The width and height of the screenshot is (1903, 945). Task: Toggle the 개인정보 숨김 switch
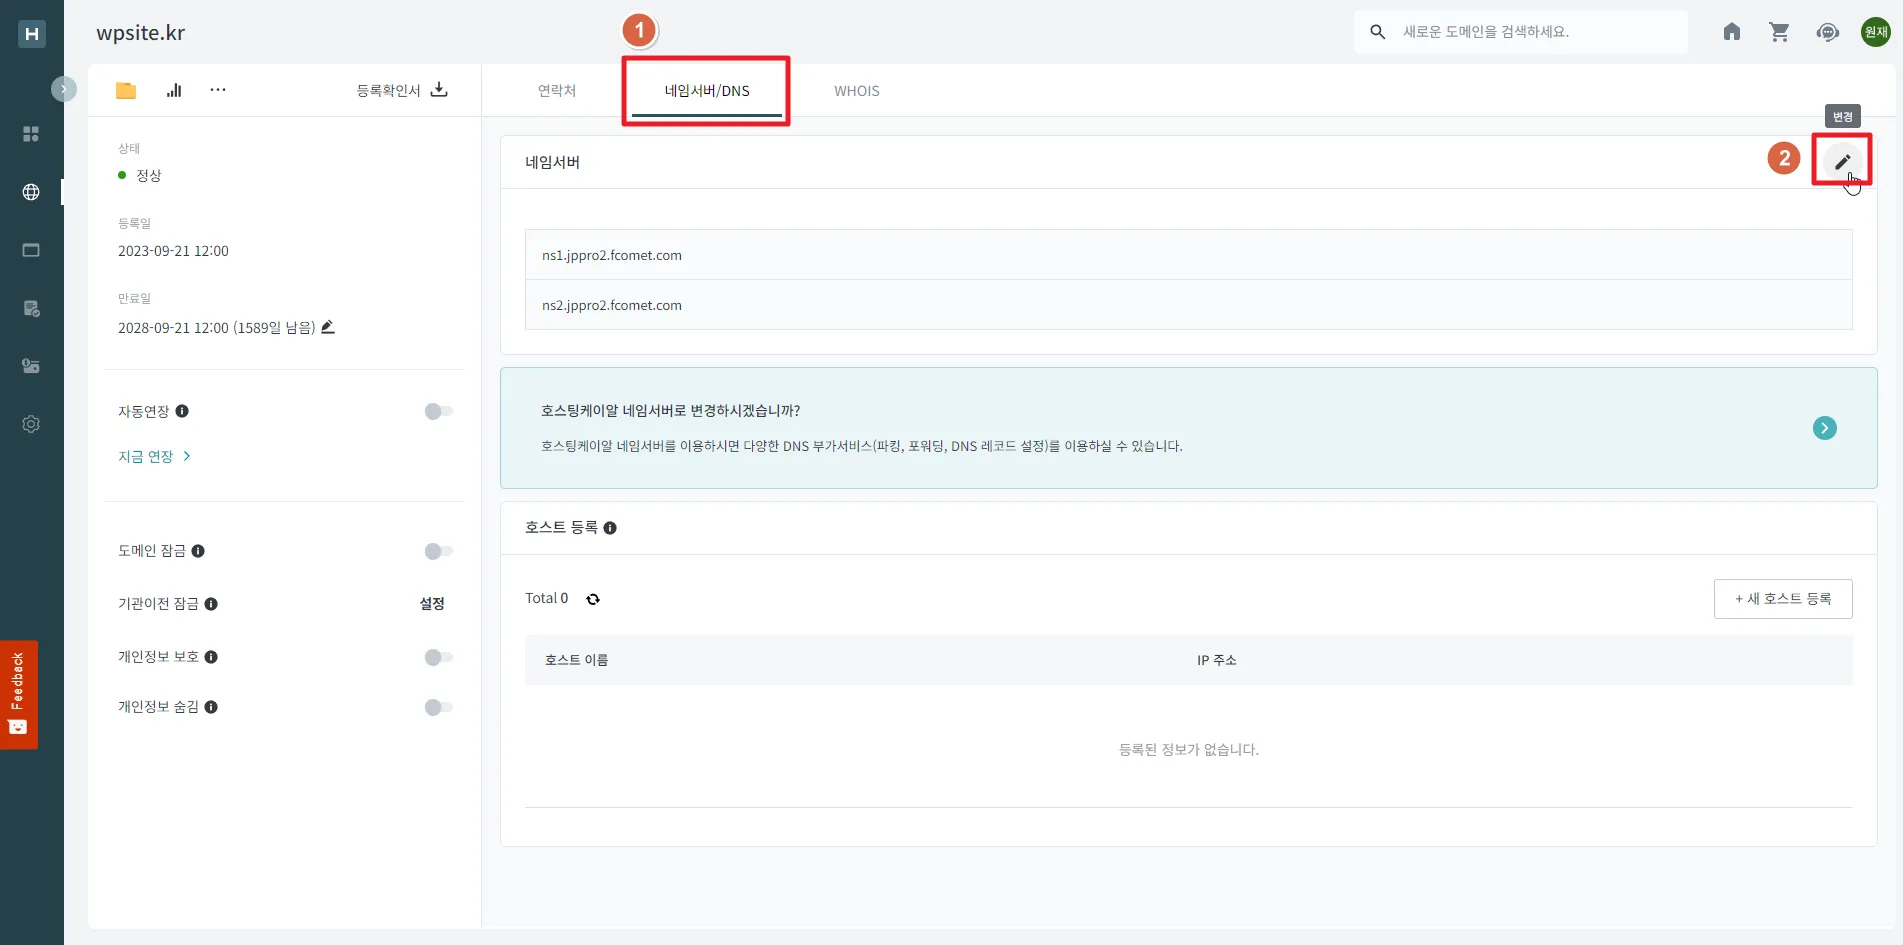438,707
